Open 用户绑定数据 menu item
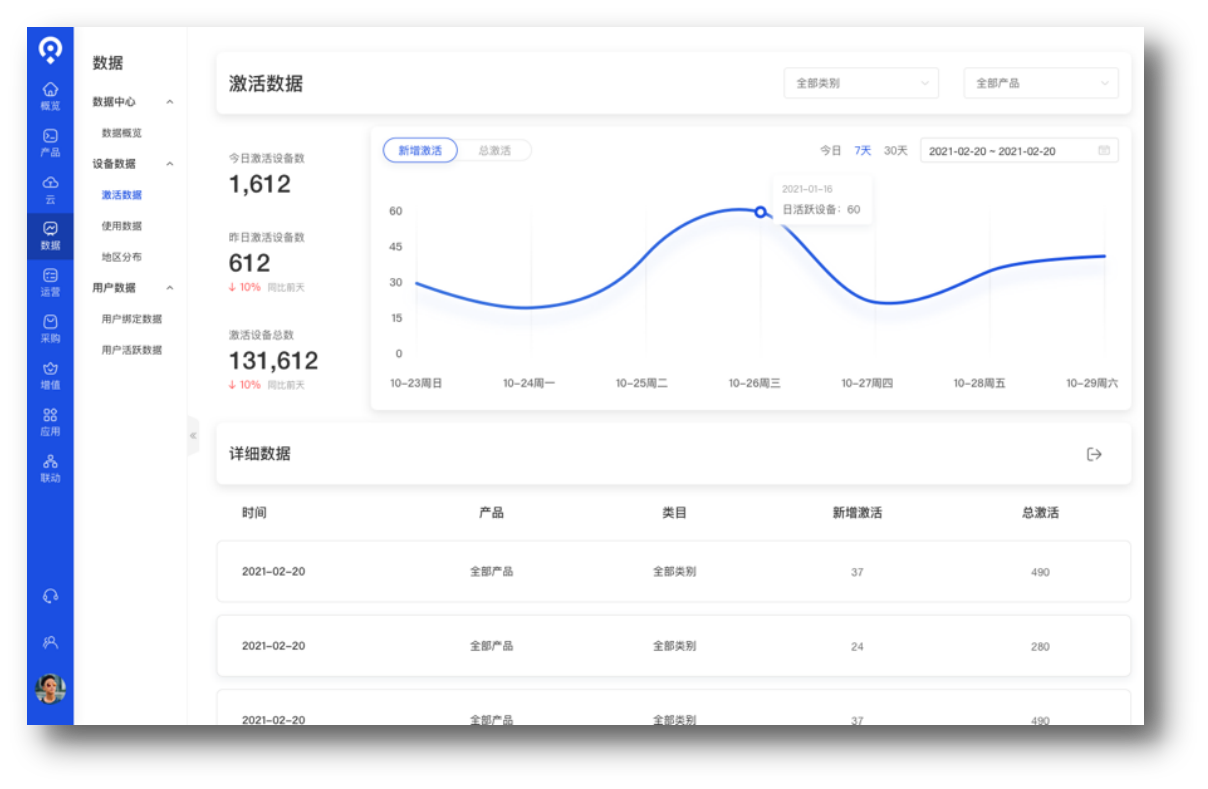 click(132, 319)
